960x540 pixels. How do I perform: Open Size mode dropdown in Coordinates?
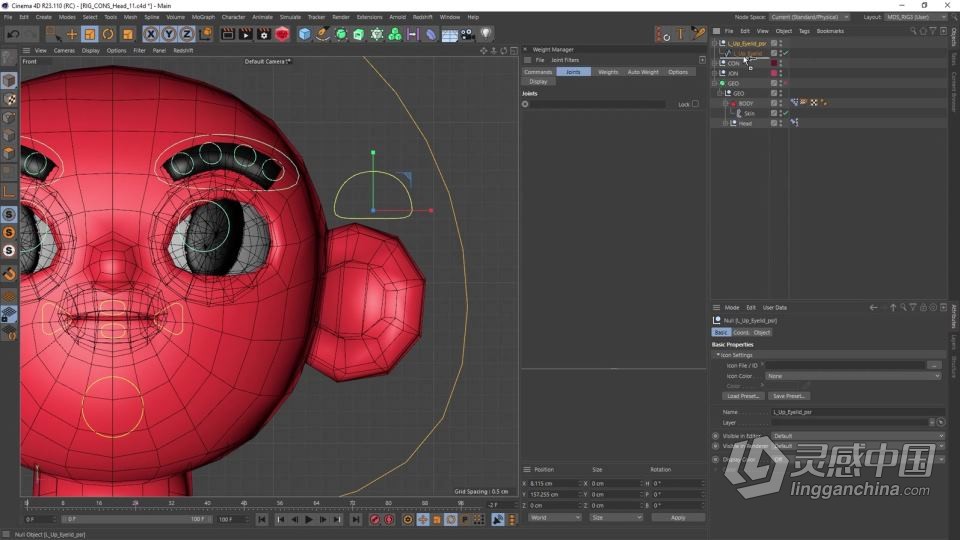[616, 518]
